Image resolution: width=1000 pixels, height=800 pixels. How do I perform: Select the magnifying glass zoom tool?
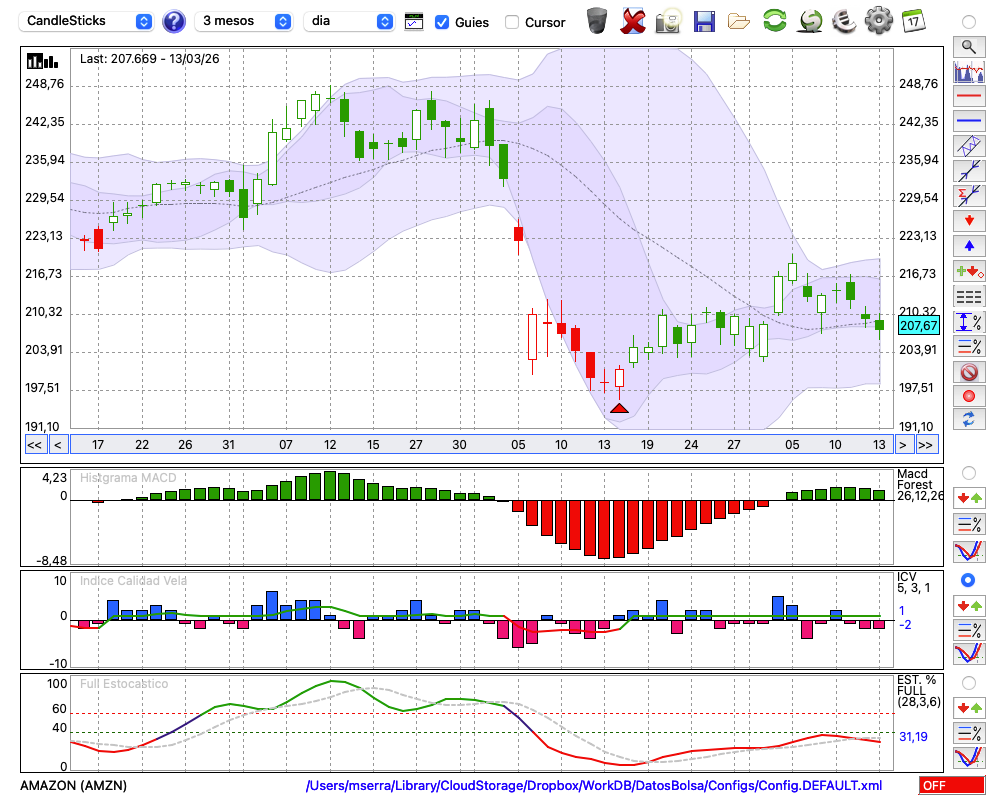968,46
